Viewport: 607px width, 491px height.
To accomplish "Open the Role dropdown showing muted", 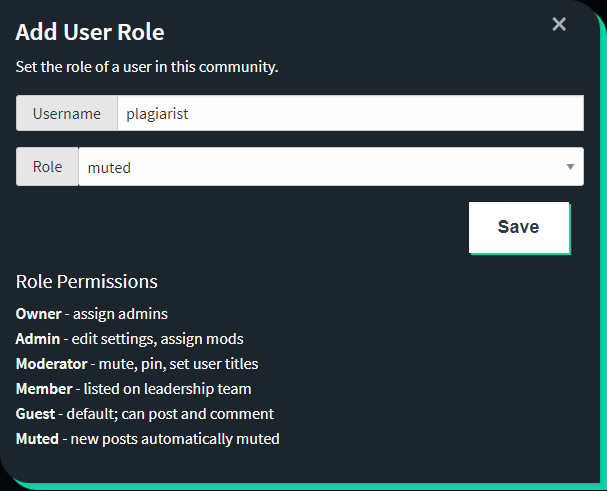I will pos(320,167).
